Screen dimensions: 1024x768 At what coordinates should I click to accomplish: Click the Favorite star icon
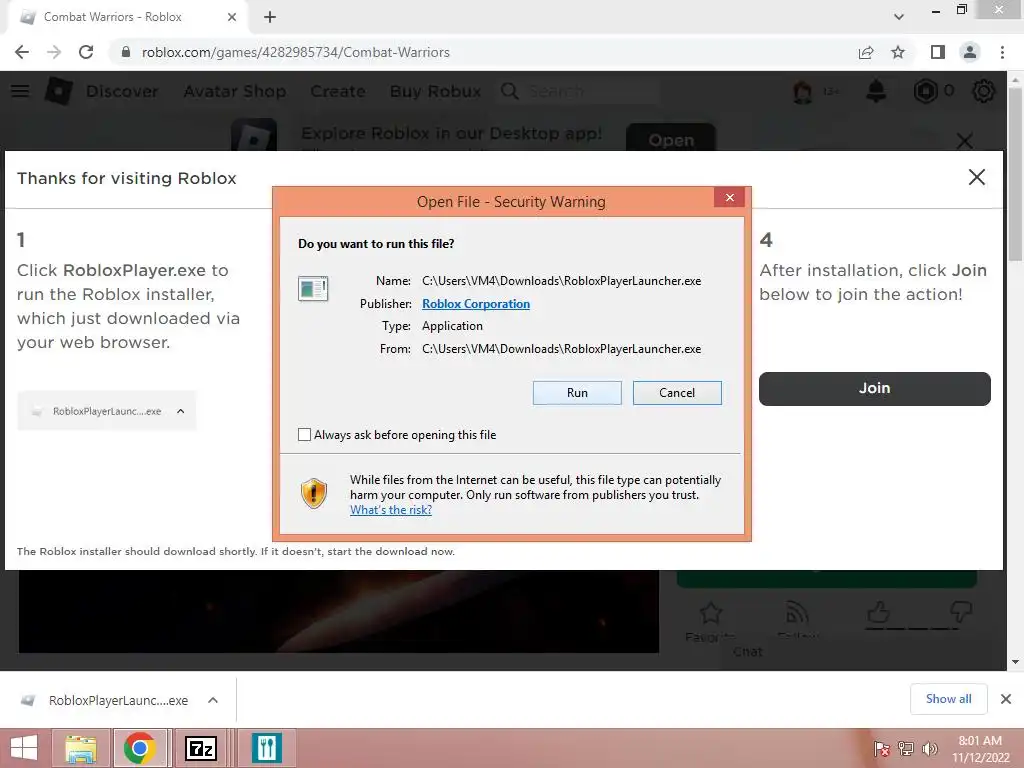pos(711,613)
